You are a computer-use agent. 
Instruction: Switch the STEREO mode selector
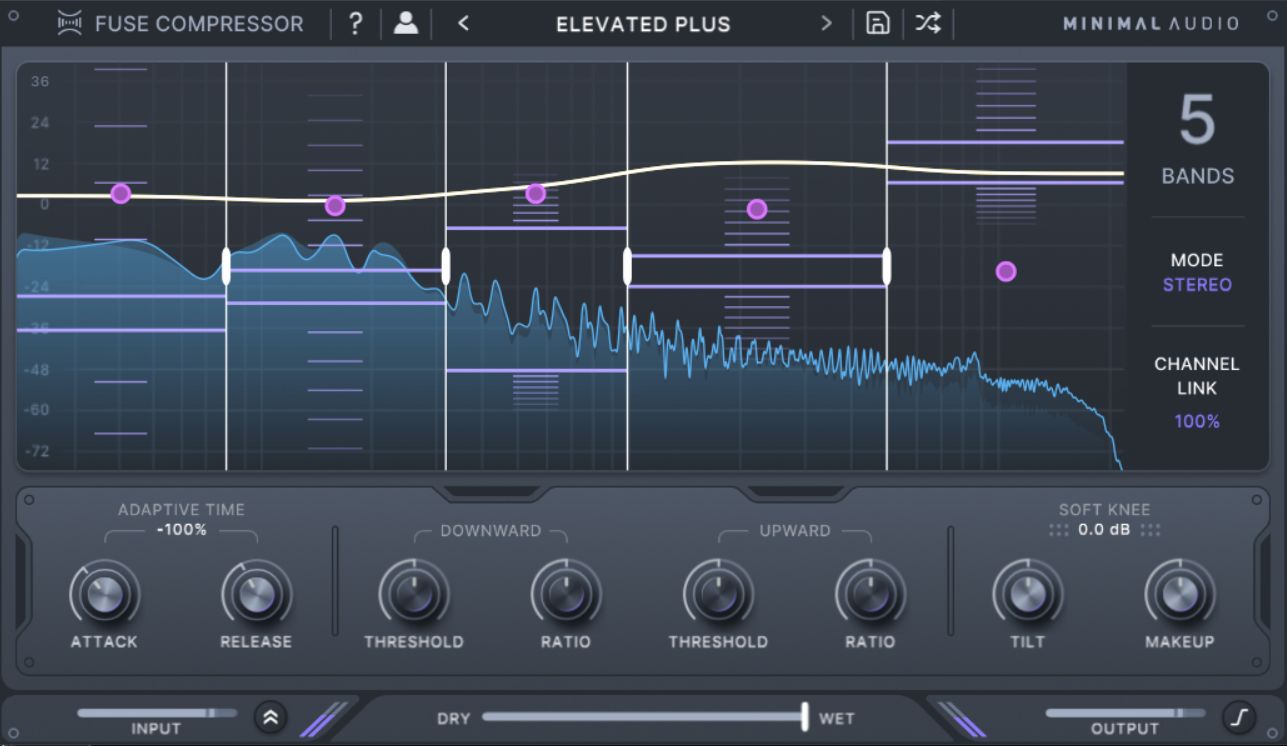pyautogui.click(x=1197, y=285)
